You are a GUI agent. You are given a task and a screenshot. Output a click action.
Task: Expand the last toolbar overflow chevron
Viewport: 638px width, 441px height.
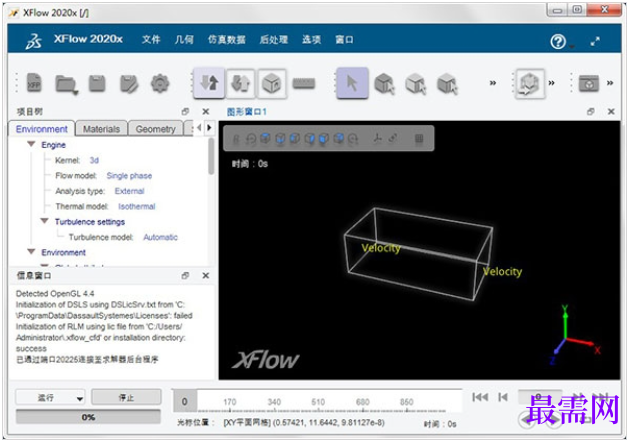(610, 83)
